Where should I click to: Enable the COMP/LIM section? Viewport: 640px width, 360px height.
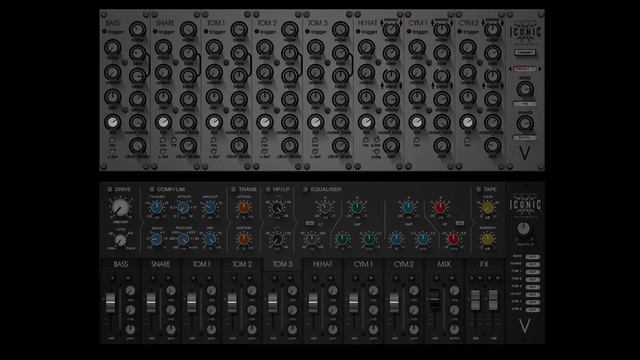point(151,189)
